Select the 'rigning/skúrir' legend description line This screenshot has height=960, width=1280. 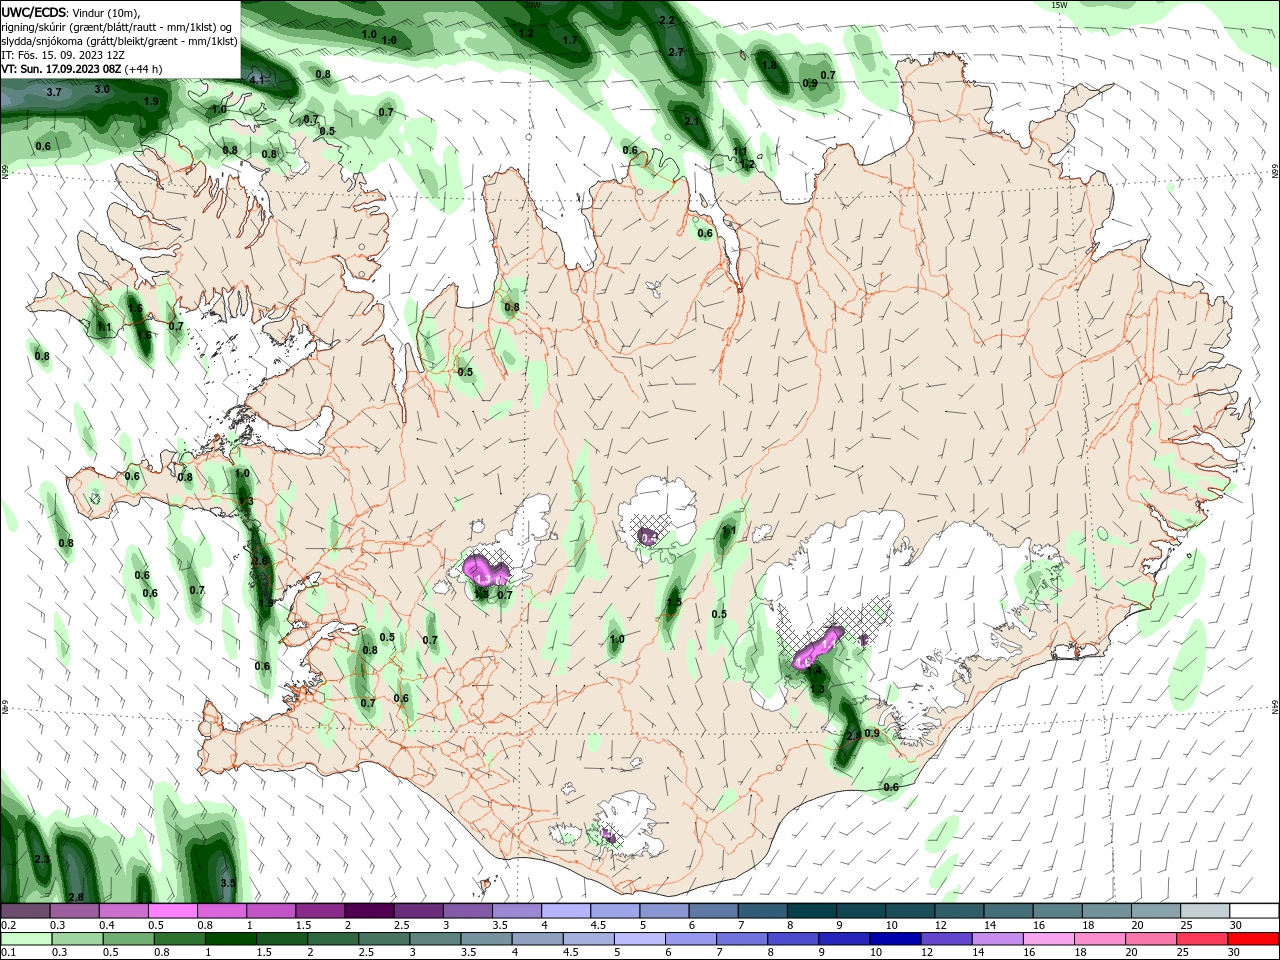point(117,27)
